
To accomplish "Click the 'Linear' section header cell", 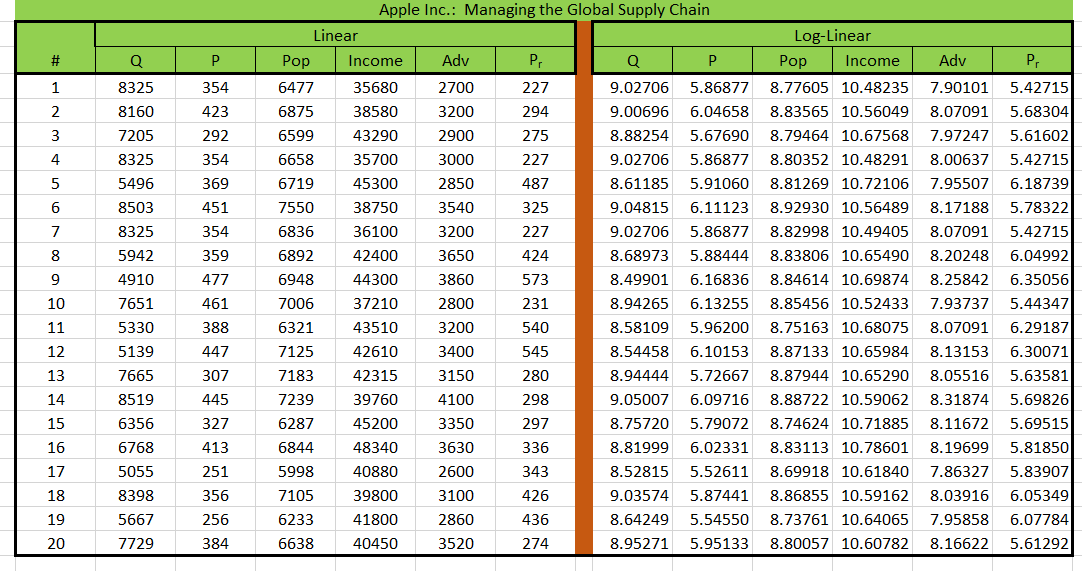I will click(335, 35).
